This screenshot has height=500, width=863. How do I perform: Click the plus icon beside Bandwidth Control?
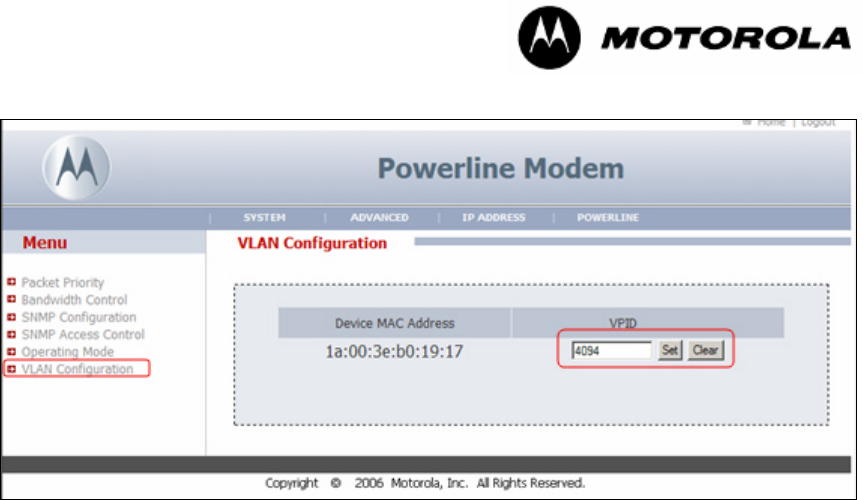point(12,299)
